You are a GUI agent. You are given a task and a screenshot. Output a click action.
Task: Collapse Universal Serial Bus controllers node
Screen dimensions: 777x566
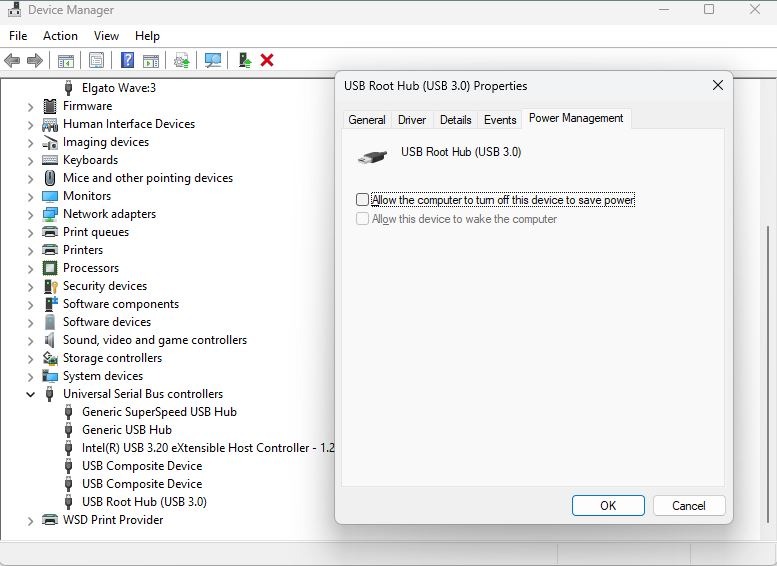pos(31,394)
